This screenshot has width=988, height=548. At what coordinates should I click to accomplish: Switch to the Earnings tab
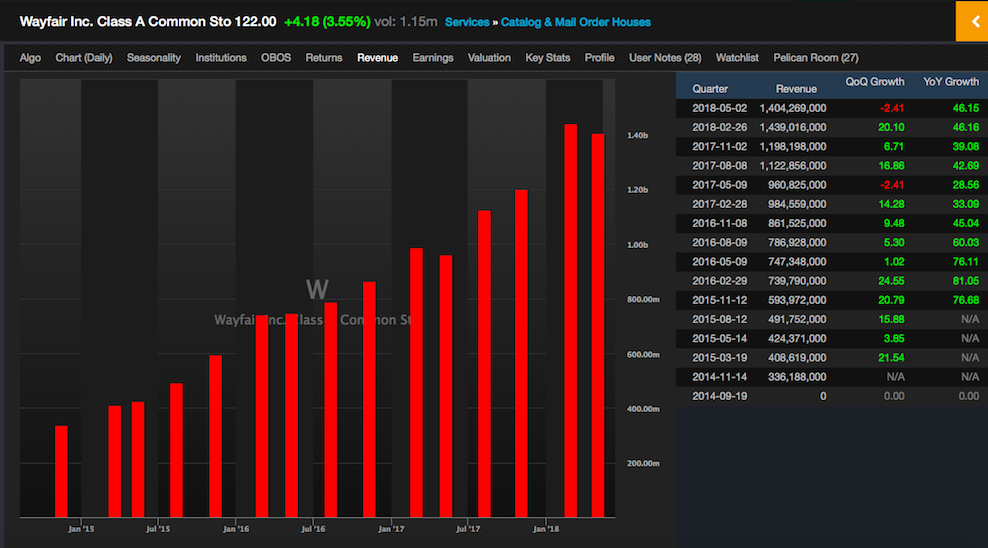click(433, 58)
